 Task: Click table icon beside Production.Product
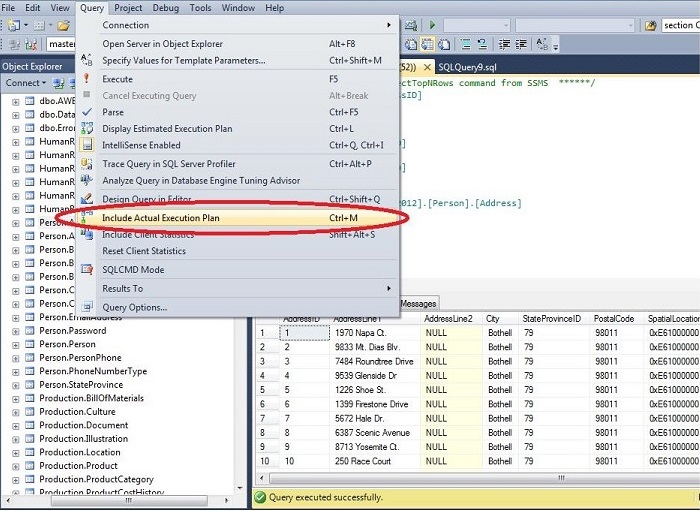coord(29,465)
